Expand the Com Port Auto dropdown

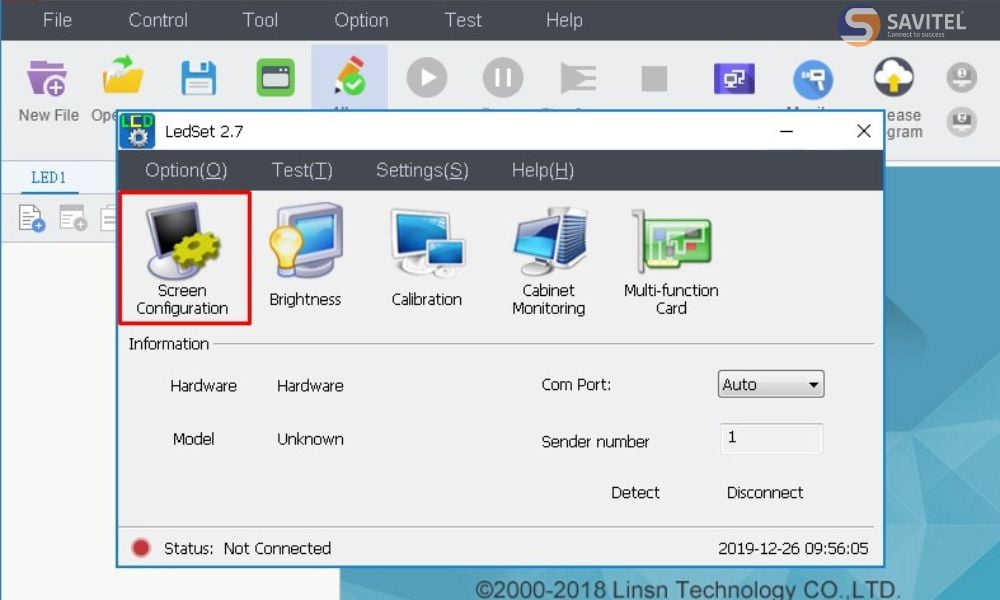coord(771,384)
